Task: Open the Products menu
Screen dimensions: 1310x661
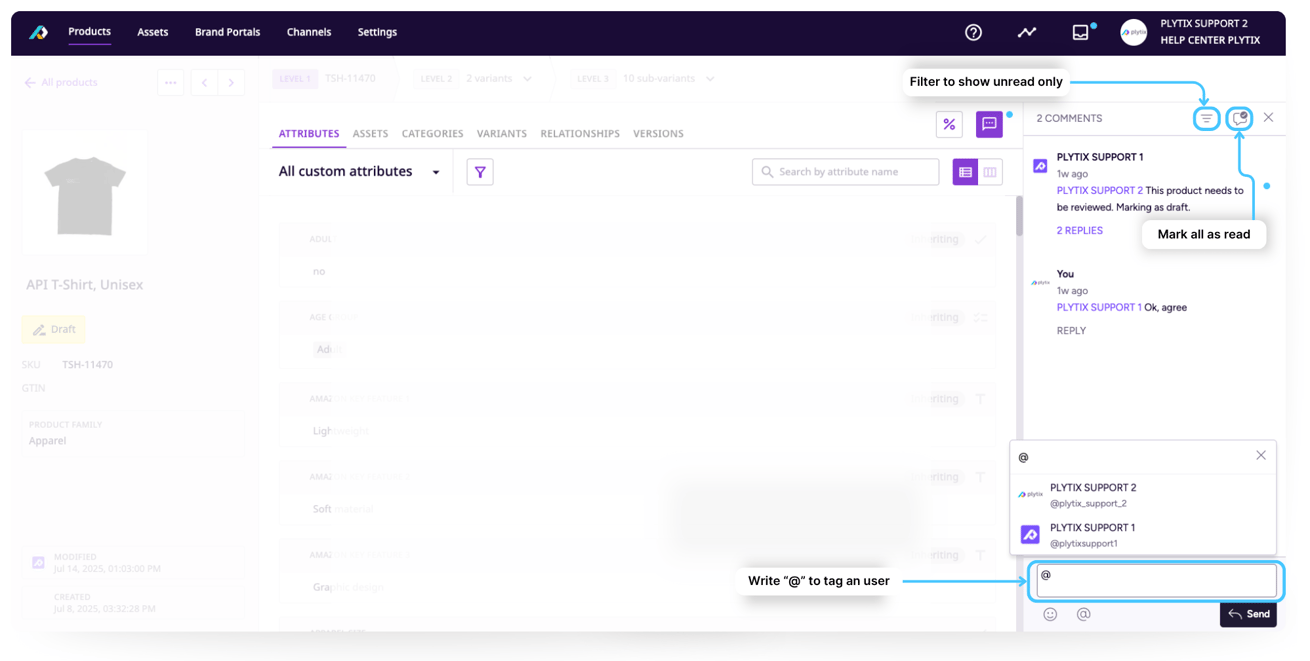Action: point(89,32)
